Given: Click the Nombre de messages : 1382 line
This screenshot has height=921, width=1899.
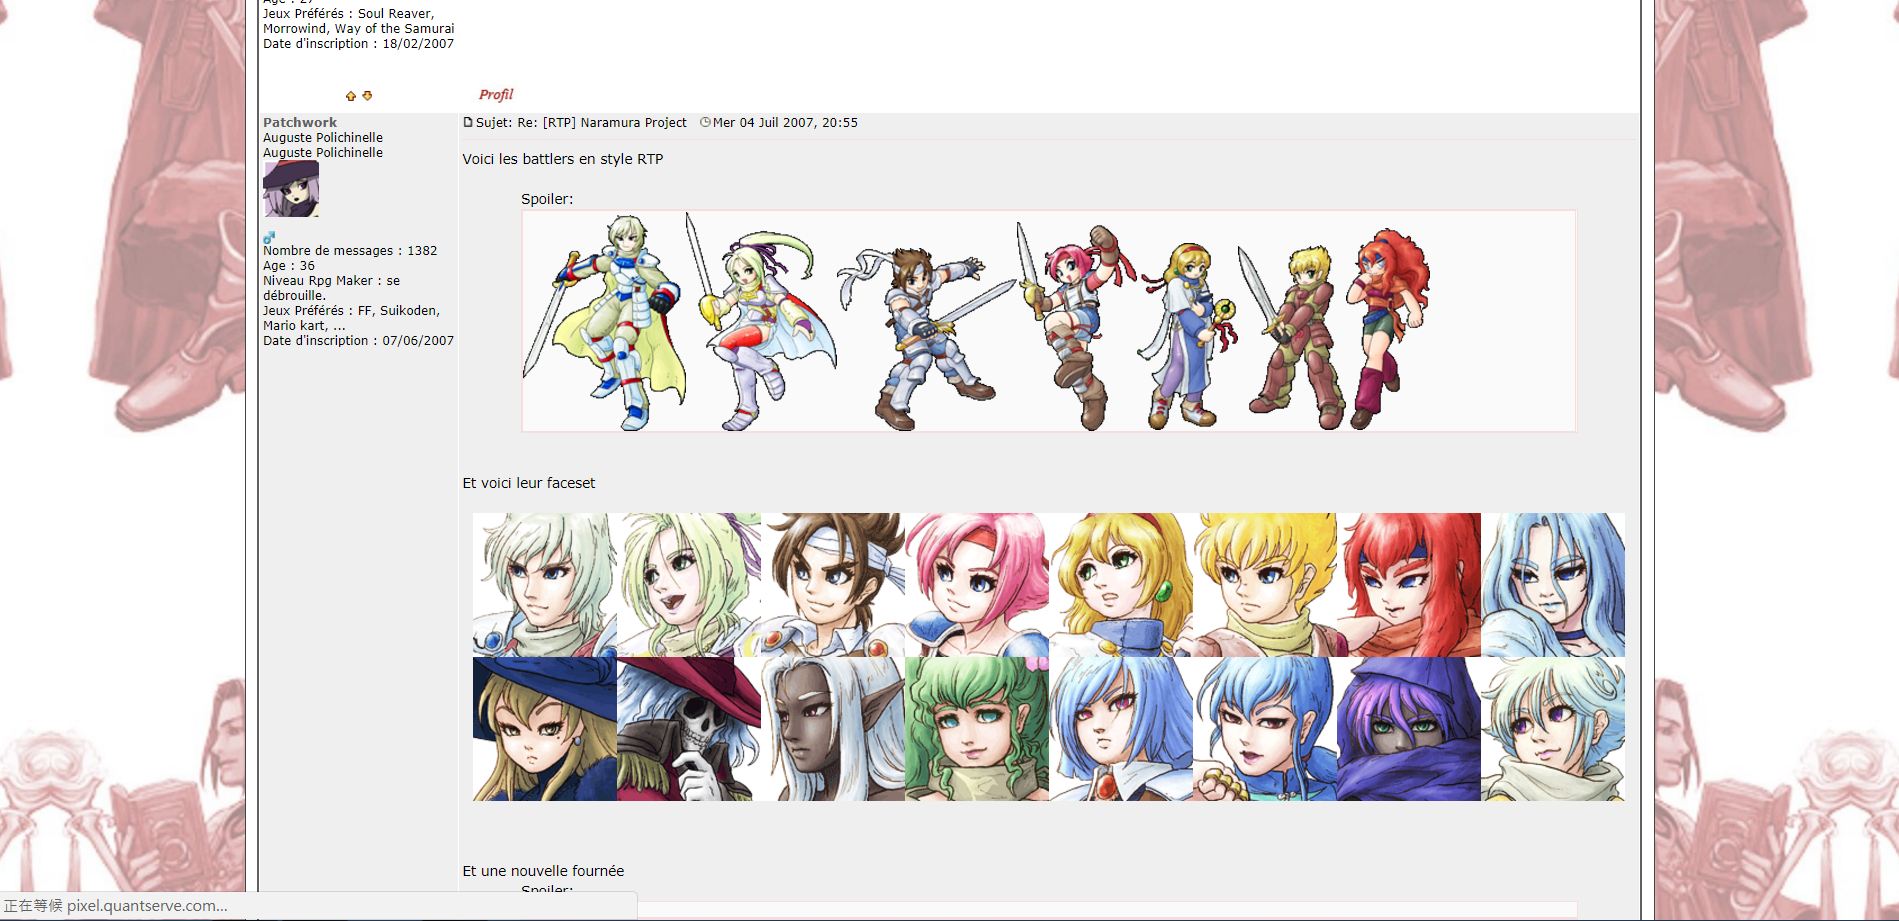Looking at the screenshot, I should [x=350, y=251].
